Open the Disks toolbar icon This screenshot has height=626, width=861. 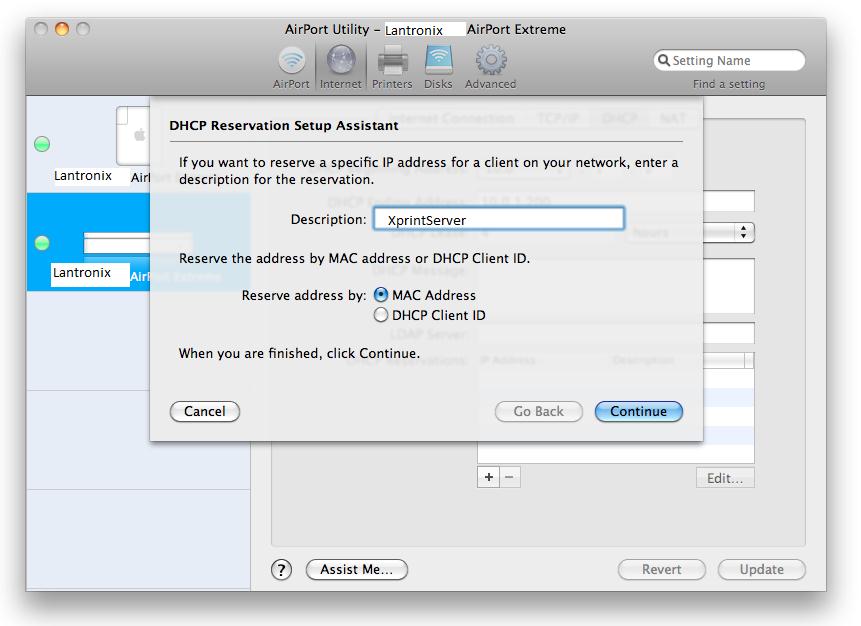[x=438, y=64]
